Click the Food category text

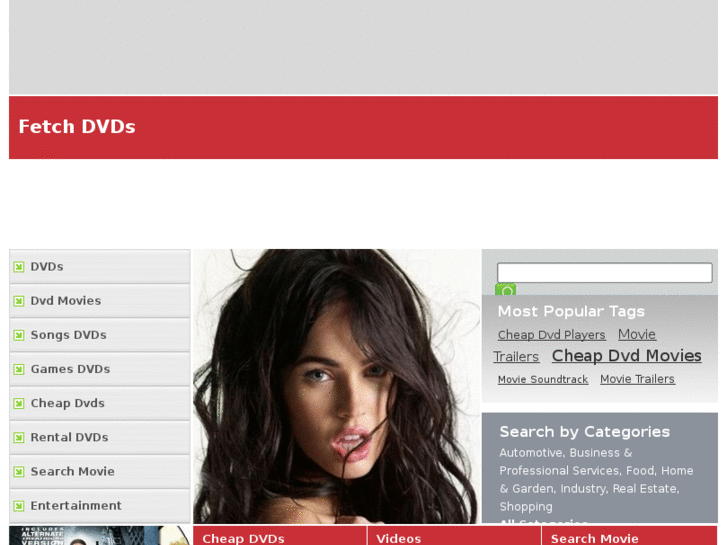[x=640, y=471]
